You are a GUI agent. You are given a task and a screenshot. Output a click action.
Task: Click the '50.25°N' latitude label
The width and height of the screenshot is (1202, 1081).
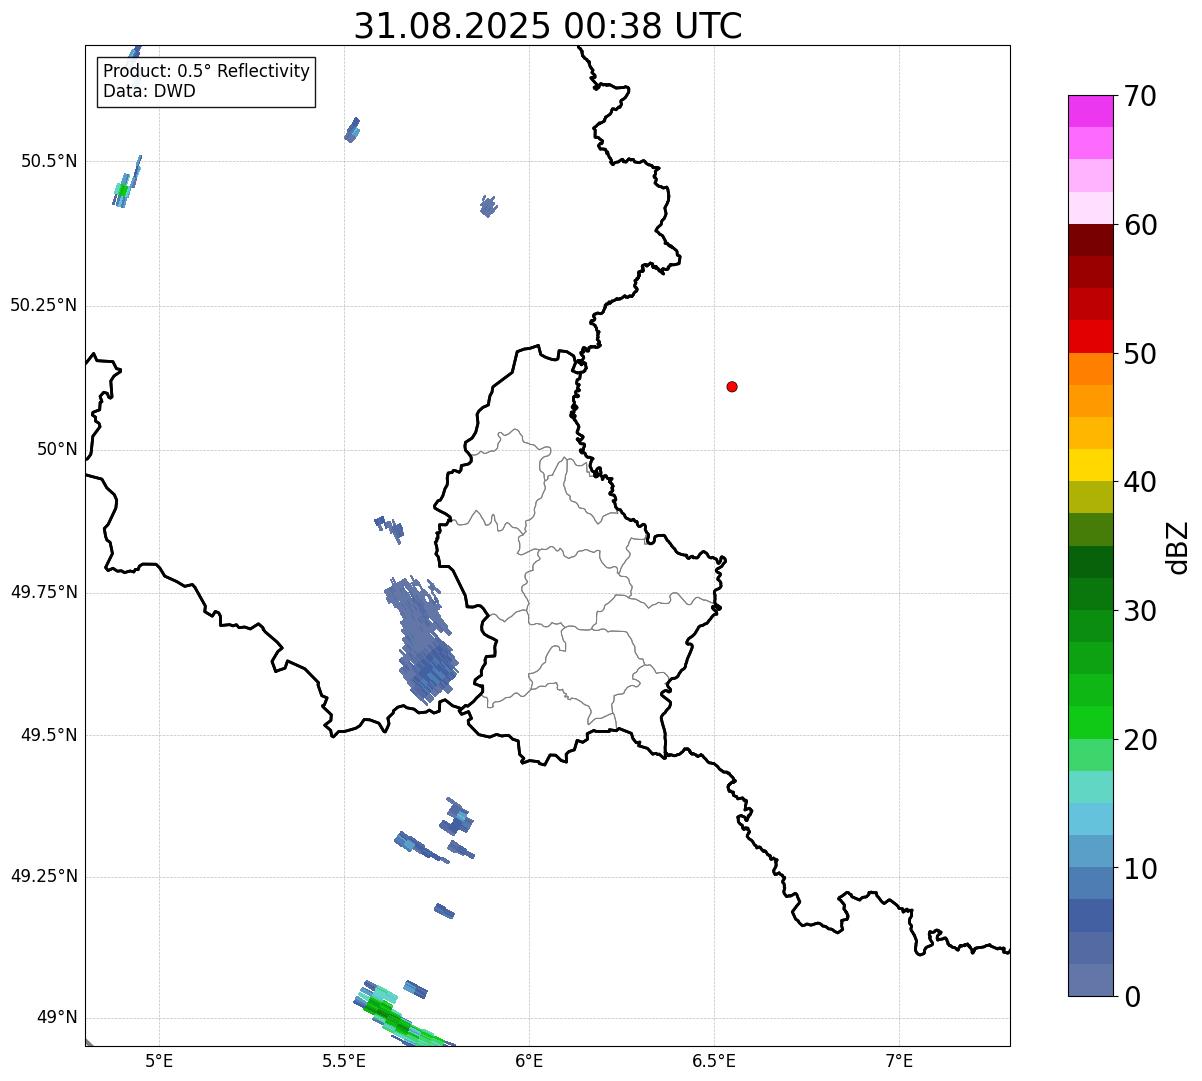pyautogui.click(x=44, y=305)
